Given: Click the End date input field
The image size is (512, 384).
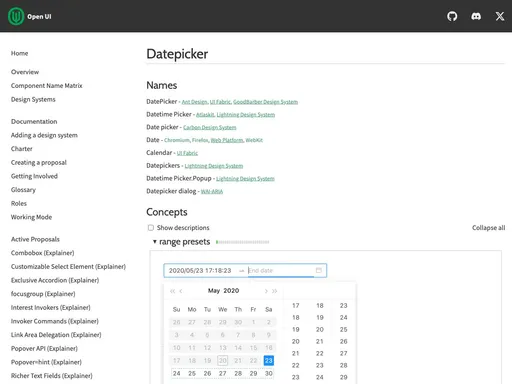Looking at the screenshot, I should click(280, 270).
